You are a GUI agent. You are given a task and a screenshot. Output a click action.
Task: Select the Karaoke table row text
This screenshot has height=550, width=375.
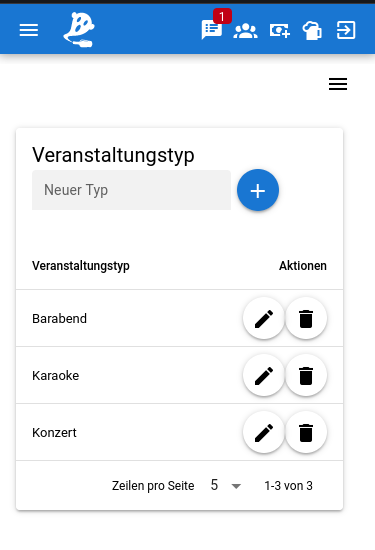55,376
